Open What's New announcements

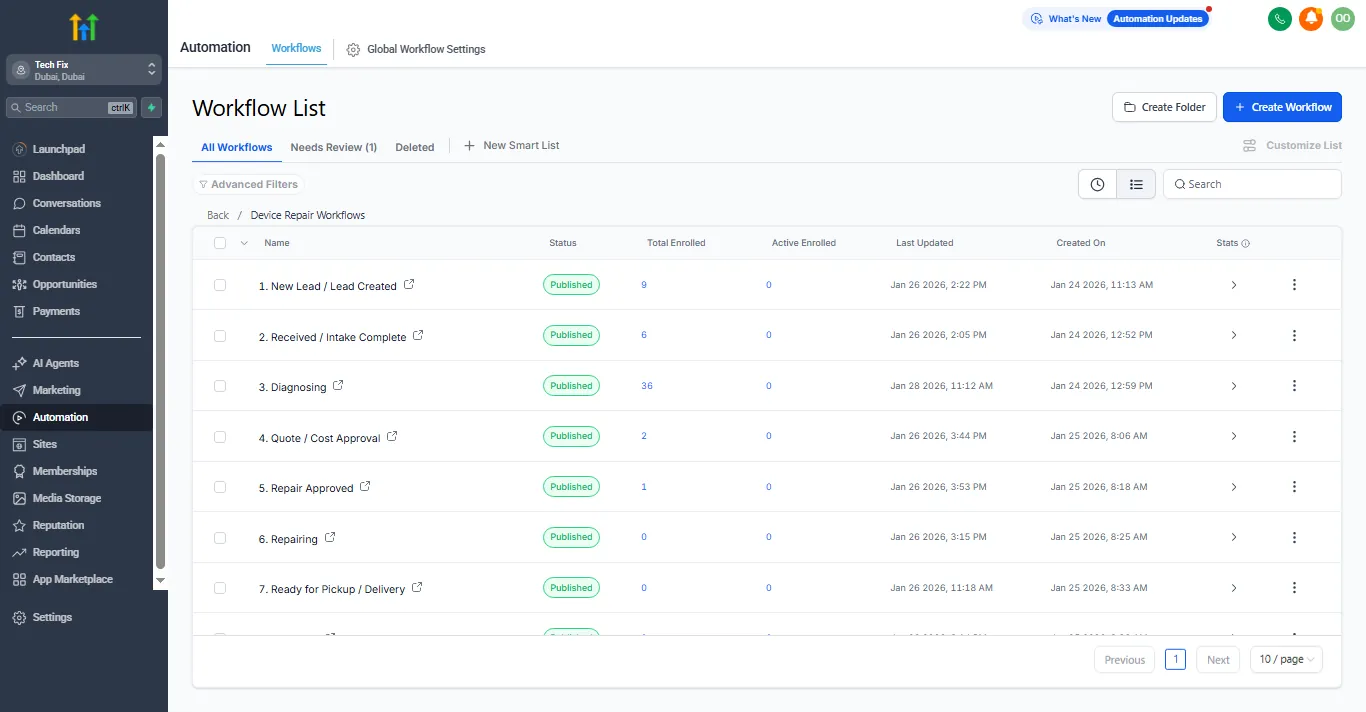point(1066,19)
